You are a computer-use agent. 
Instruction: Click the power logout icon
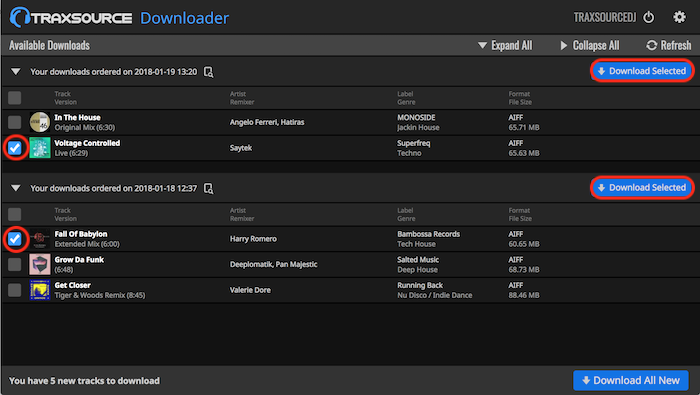649,17
